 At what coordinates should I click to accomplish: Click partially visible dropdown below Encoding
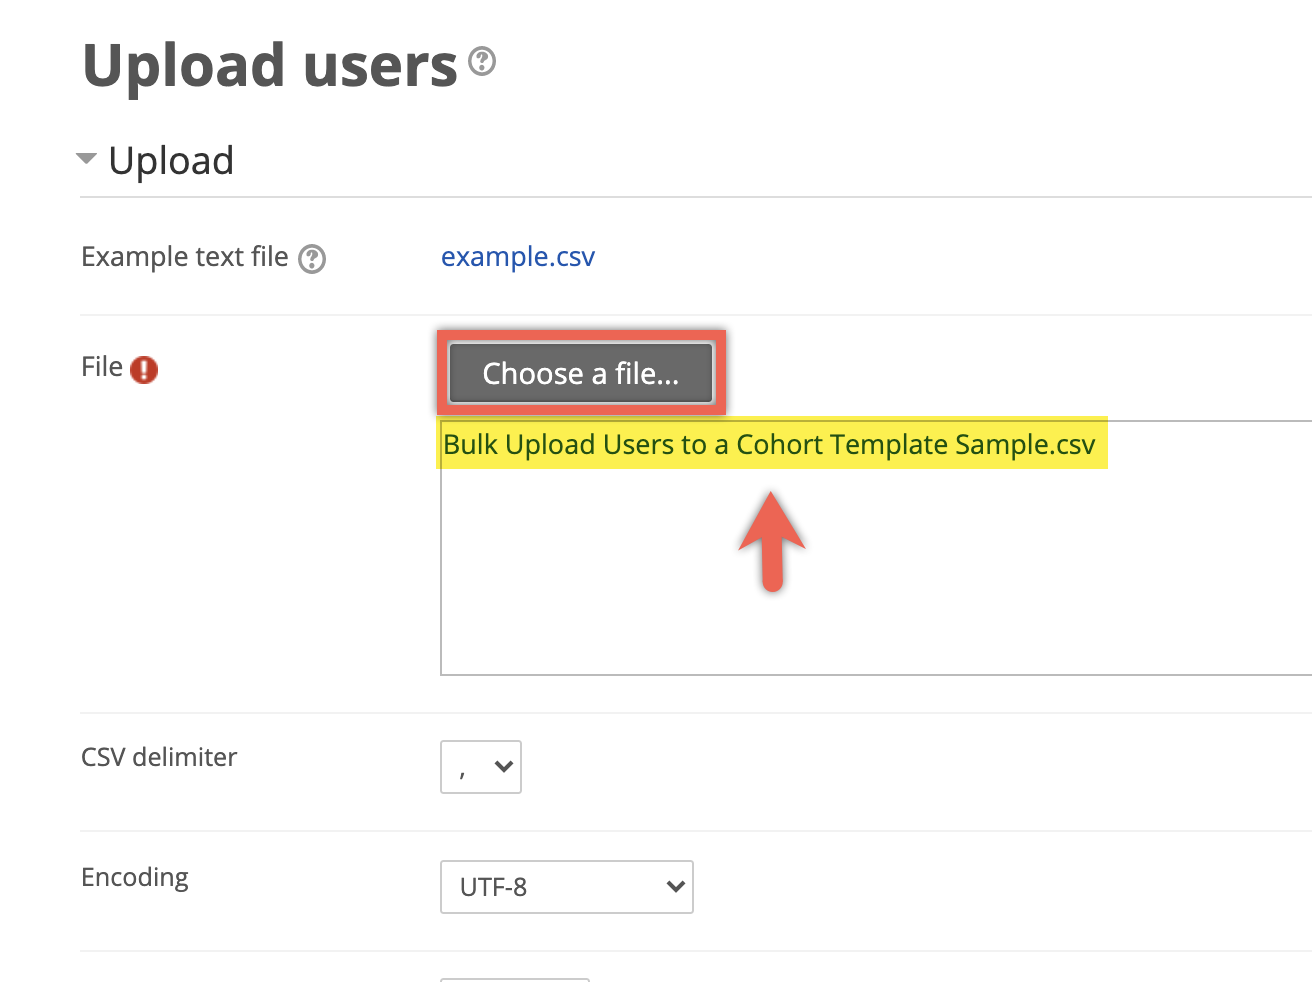pyautogui.click(x=515, y=979)
